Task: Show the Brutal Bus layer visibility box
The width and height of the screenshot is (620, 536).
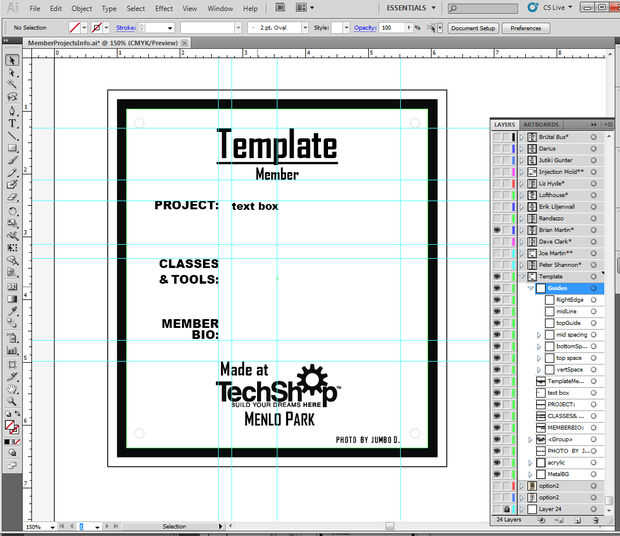Action: [497, 137]
